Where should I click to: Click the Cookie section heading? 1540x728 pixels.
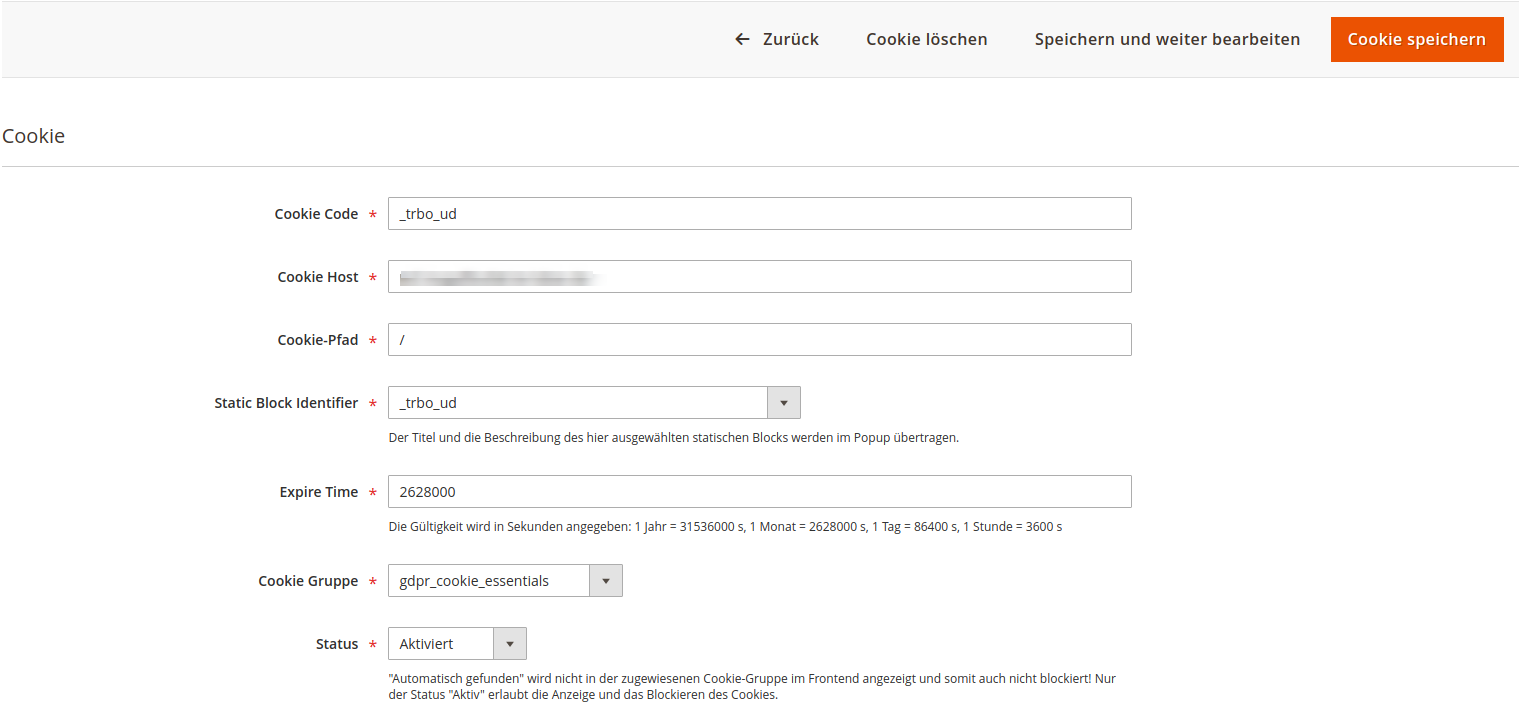34,136
